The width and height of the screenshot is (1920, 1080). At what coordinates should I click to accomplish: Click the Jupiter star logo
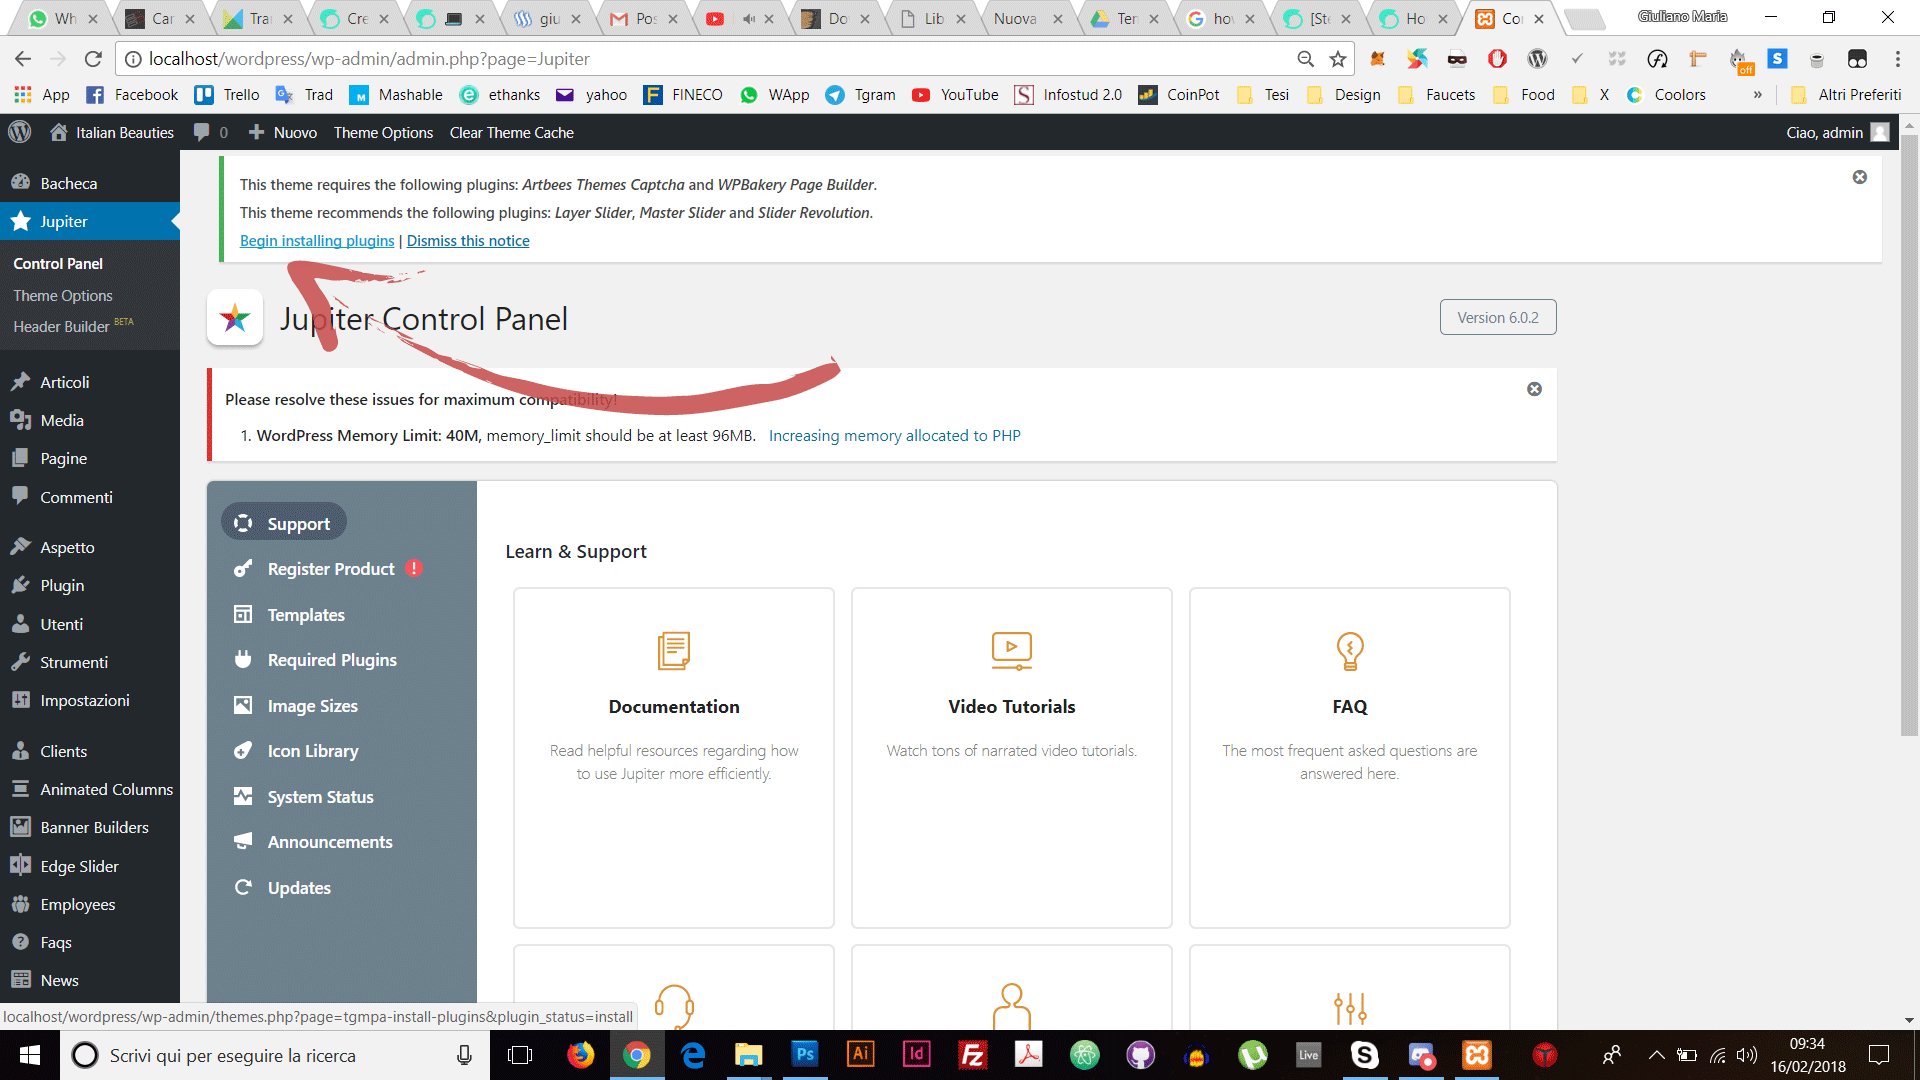click(x=235, y=318)
